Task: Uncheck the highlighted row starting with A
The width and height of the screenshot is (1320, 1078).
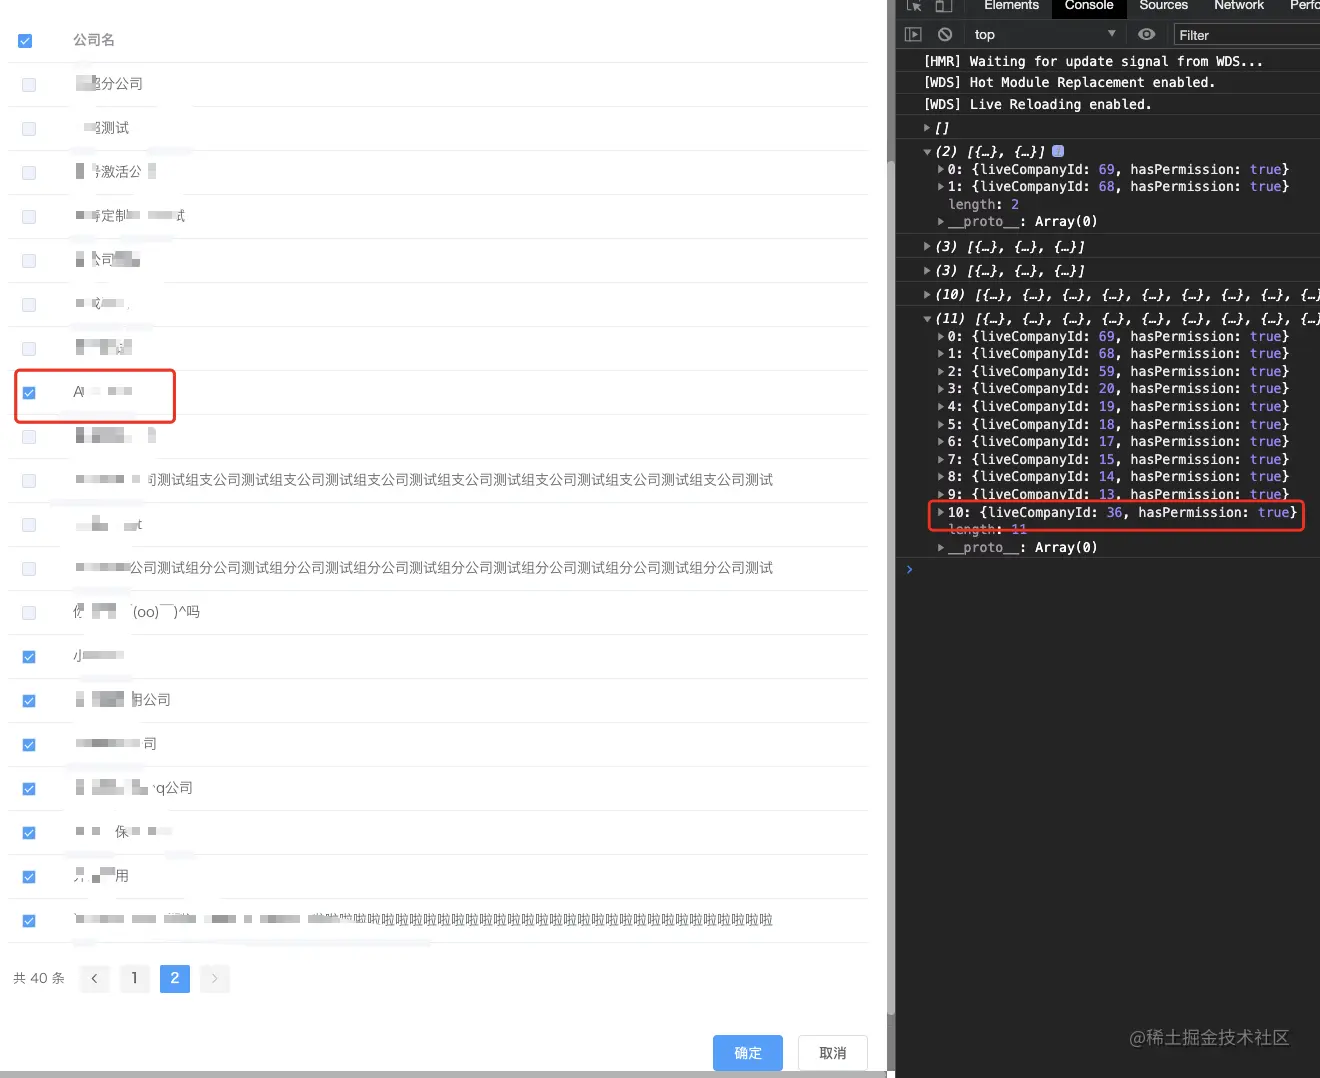Action: click(29, 393)
